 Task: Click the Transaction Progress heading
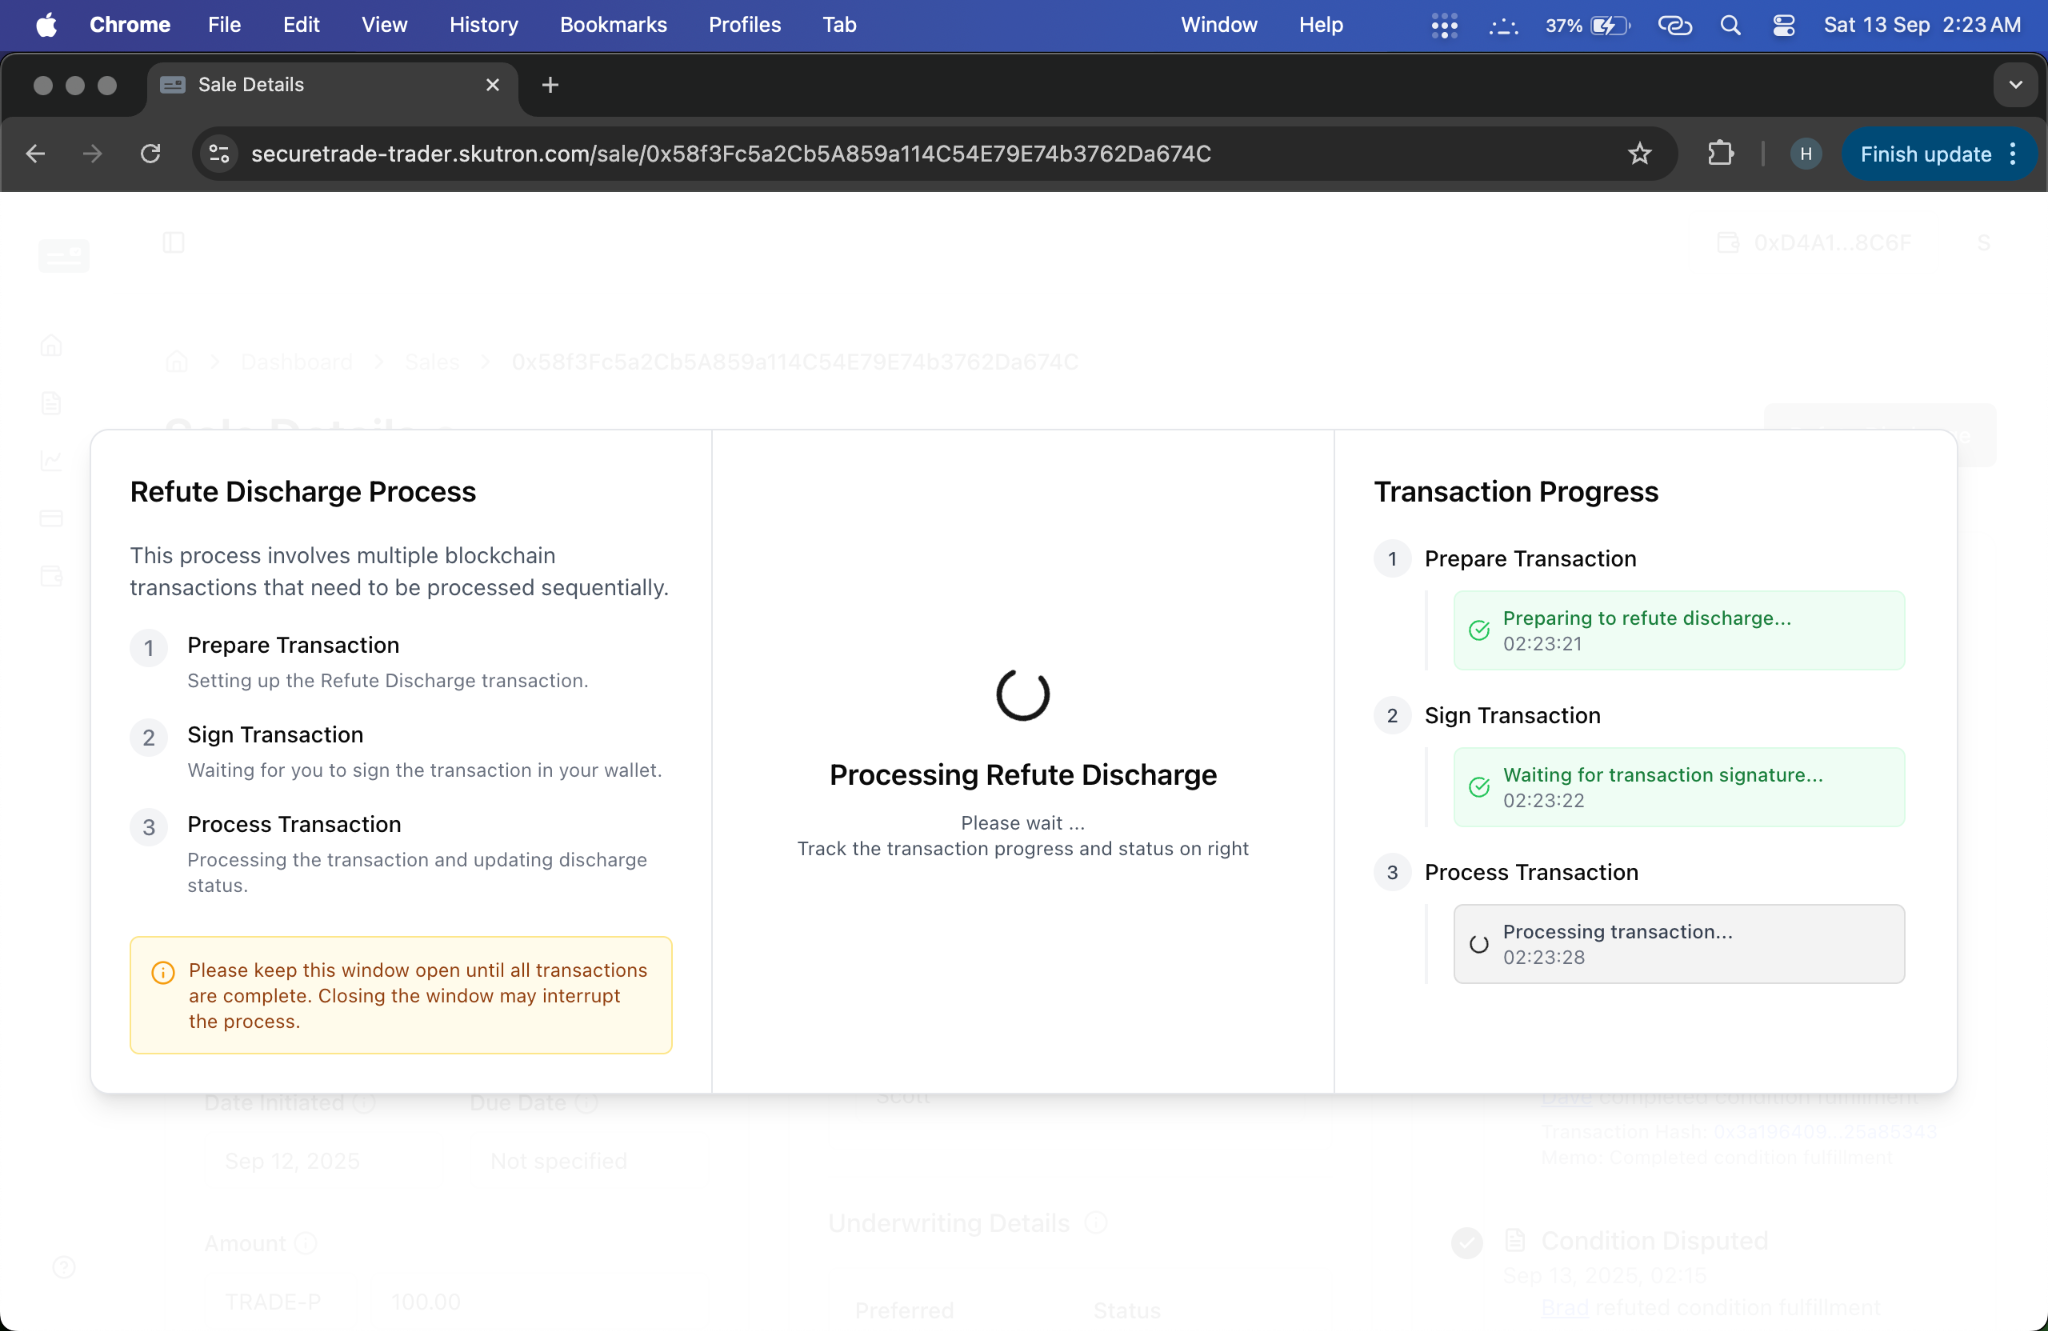[x=1516, y=492]
